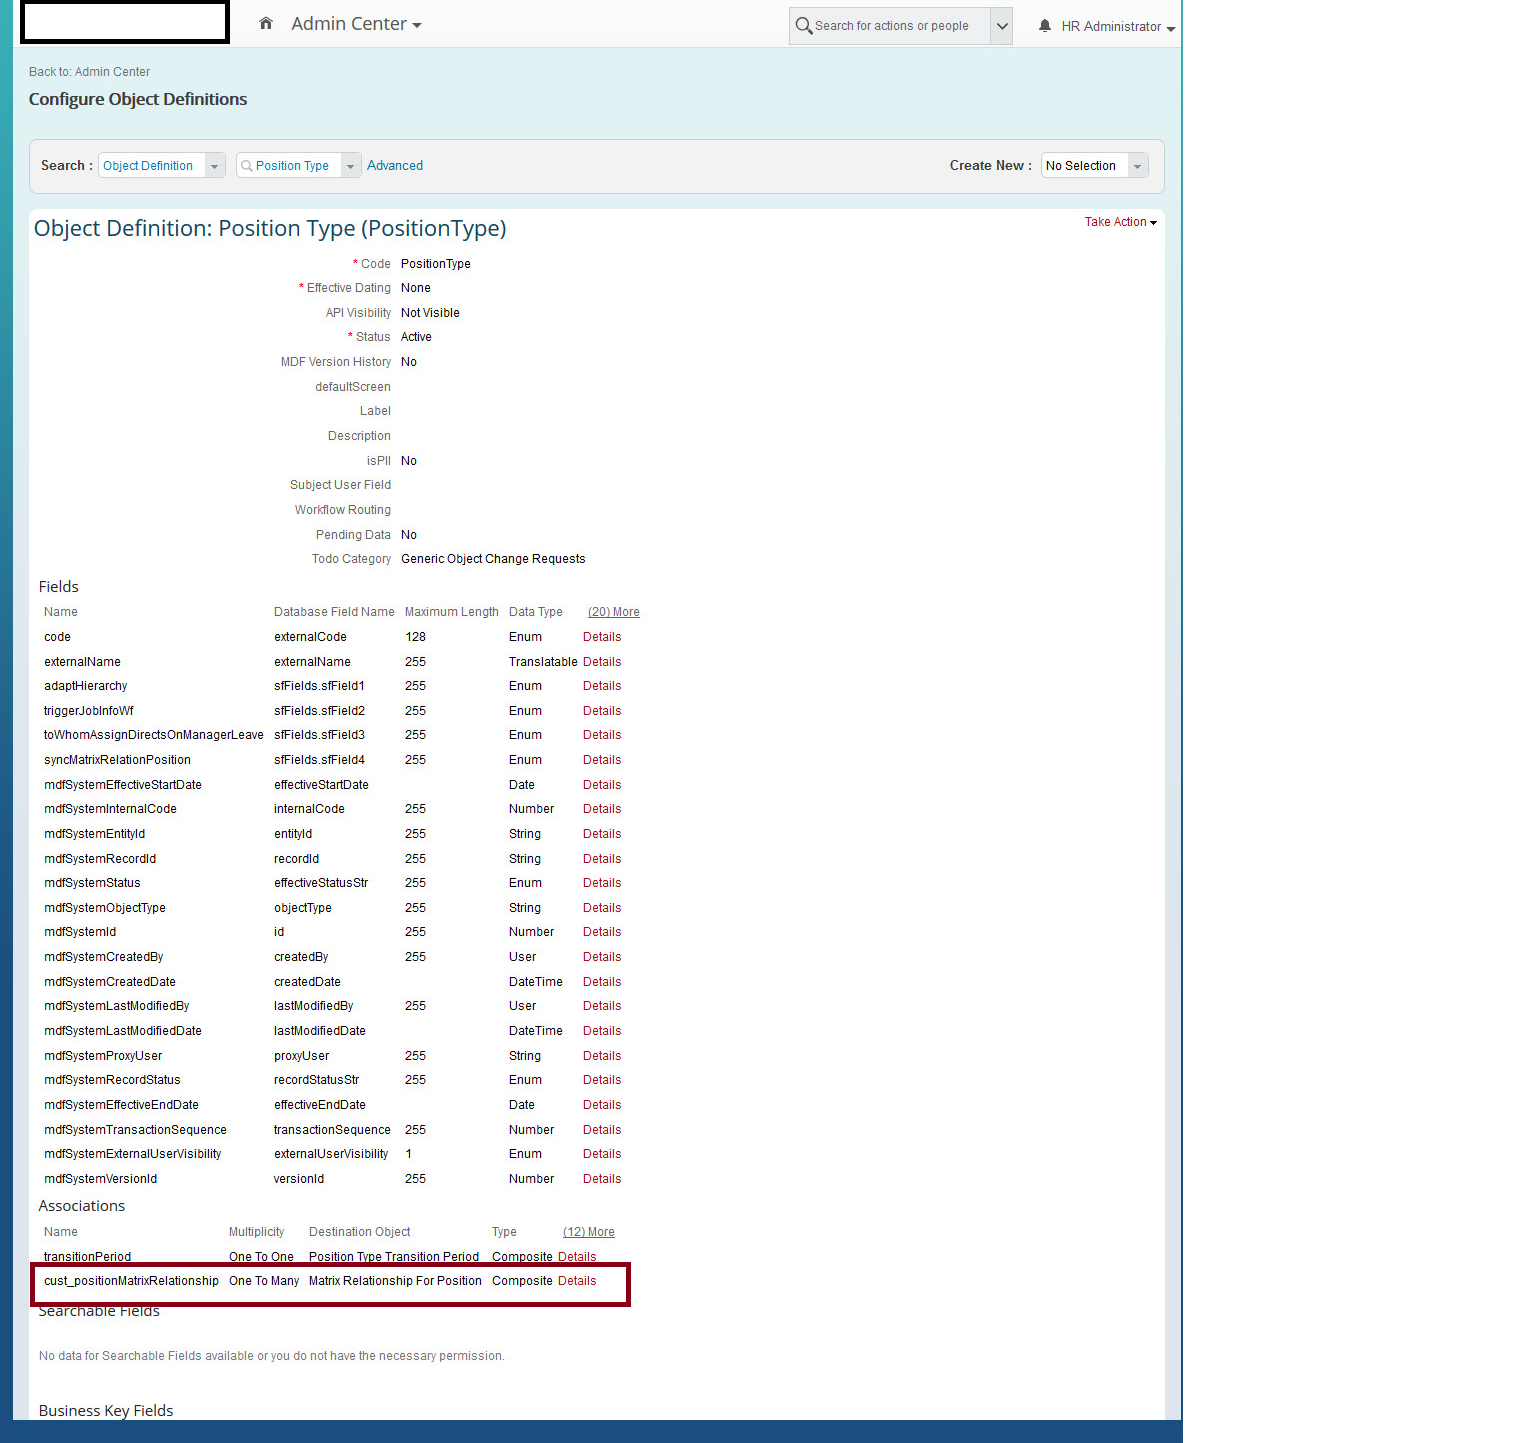Open Details for mdfSystemEffectiveStartDate field
1536x1443 pixels.
click(602, 785)
